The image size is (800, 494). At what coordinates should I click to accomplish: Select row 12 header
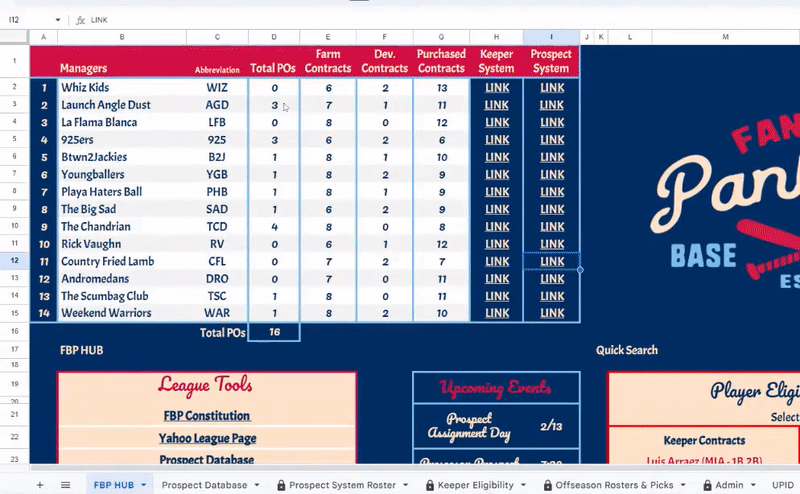click(14, 261)
